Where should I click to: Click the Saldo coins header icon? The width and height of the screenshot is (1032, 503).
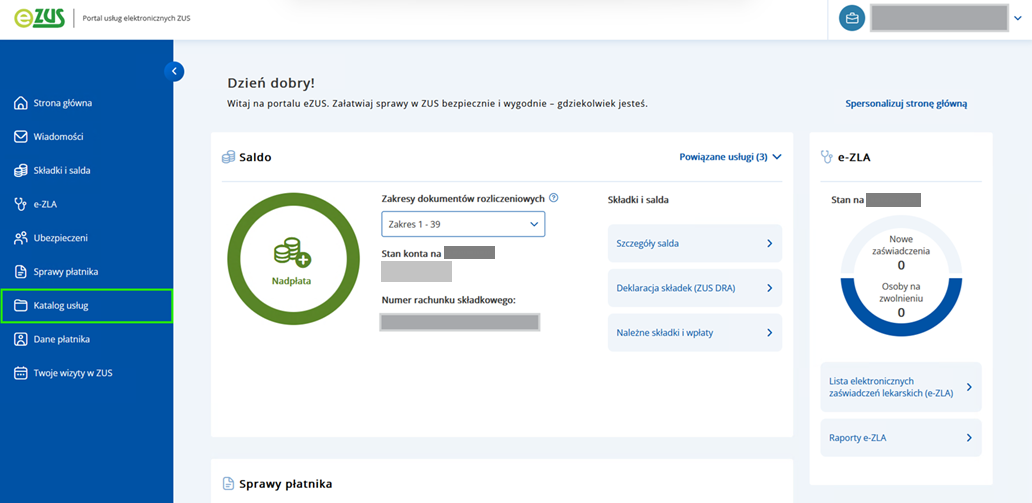(x=228, y=157)
